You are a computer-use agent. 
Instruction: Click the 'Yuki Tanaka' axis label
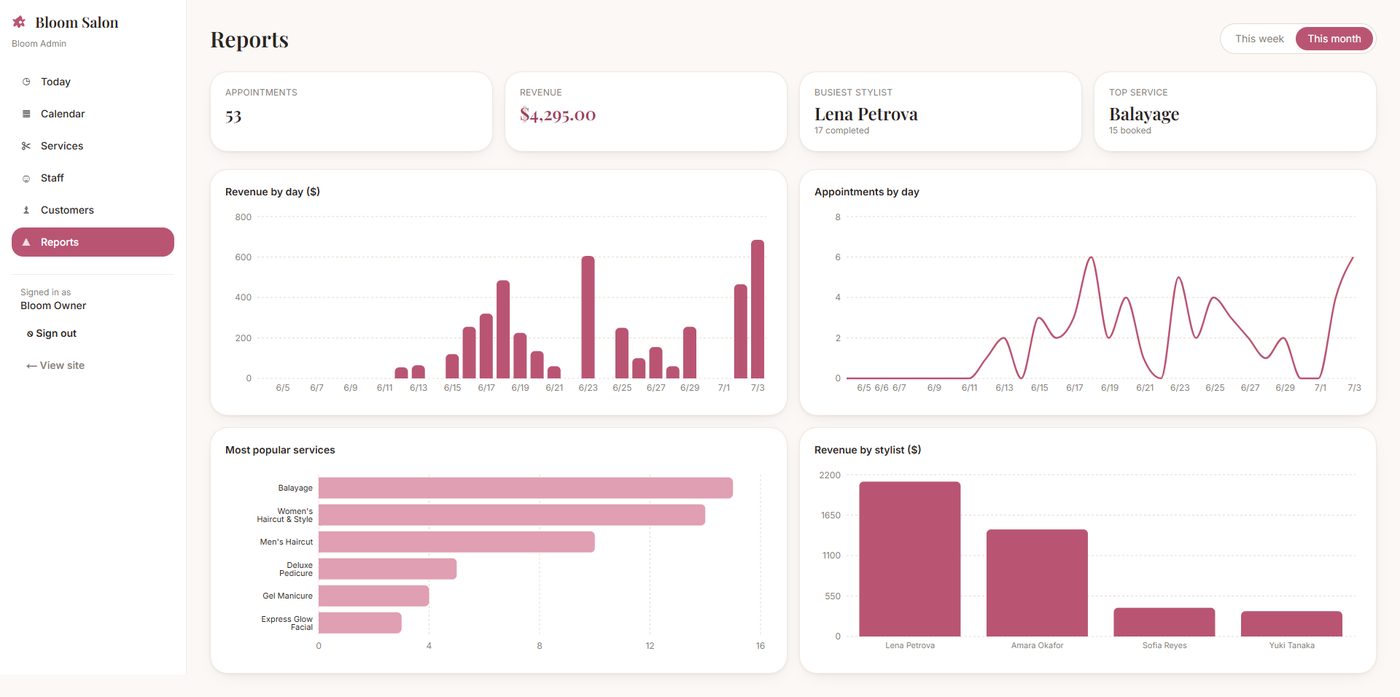[1292, 646]
